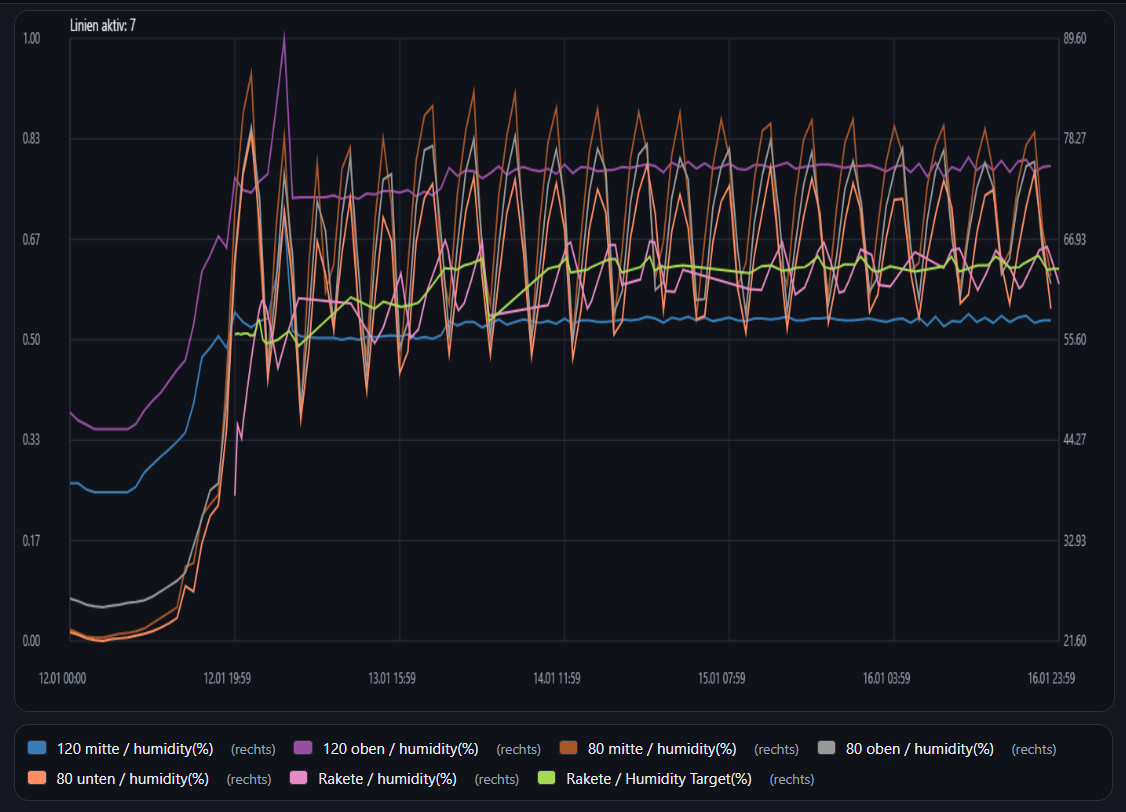Click the orange swatch for 80 unten humidity
The height and width of the screenshot is (812, 1126).
38,778
